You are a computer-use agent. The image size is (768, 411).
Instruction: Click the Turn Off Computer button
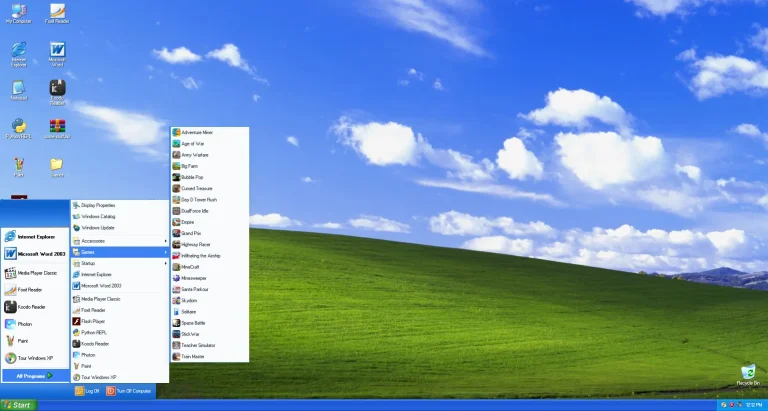[129, 391]
